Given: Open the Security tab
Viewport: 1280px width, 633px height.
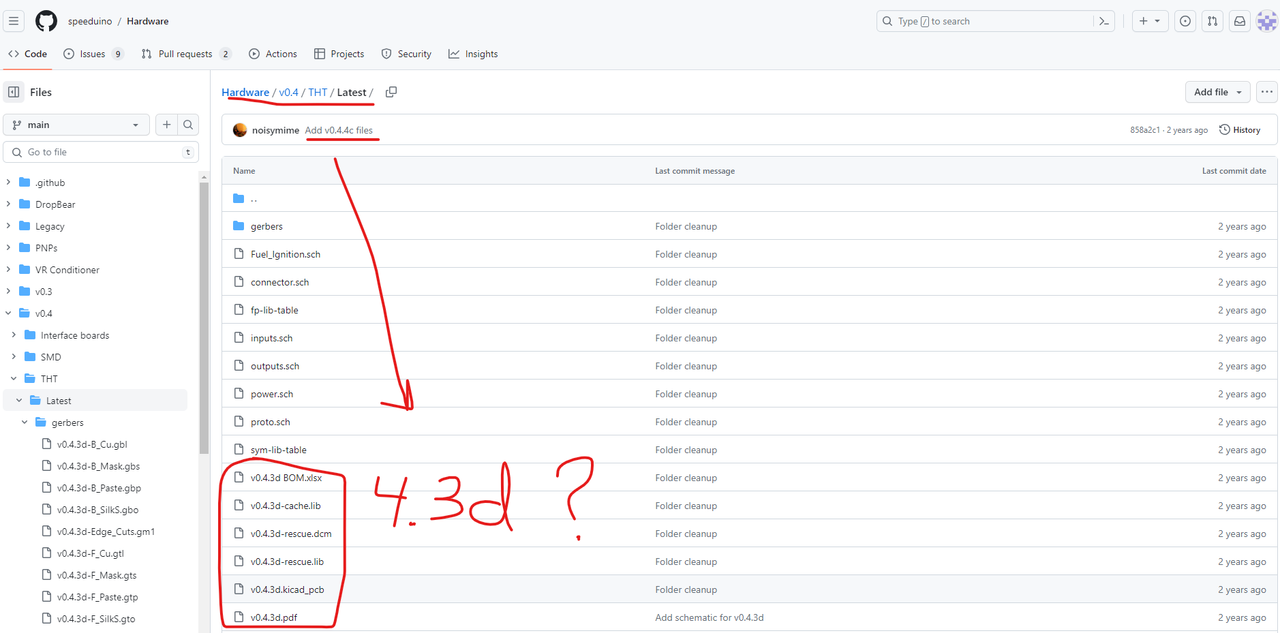Looking at the screenshot, I should [x=406, y=54].
